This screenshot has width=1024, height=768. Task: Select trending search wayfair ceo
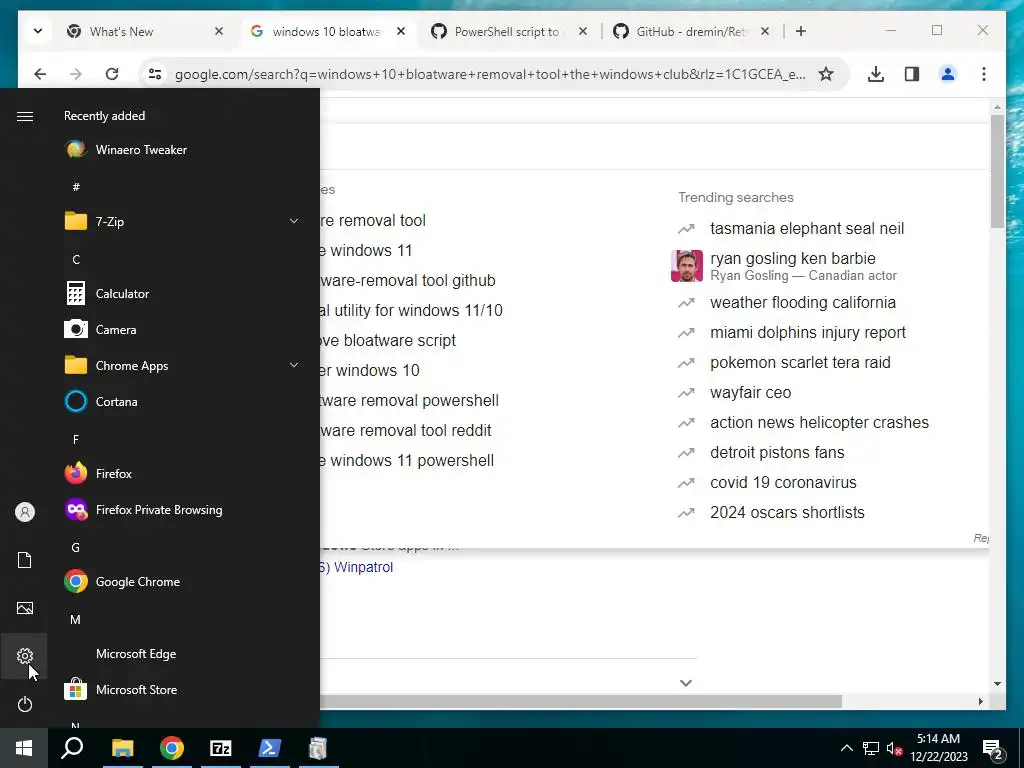tap(750, 392)
